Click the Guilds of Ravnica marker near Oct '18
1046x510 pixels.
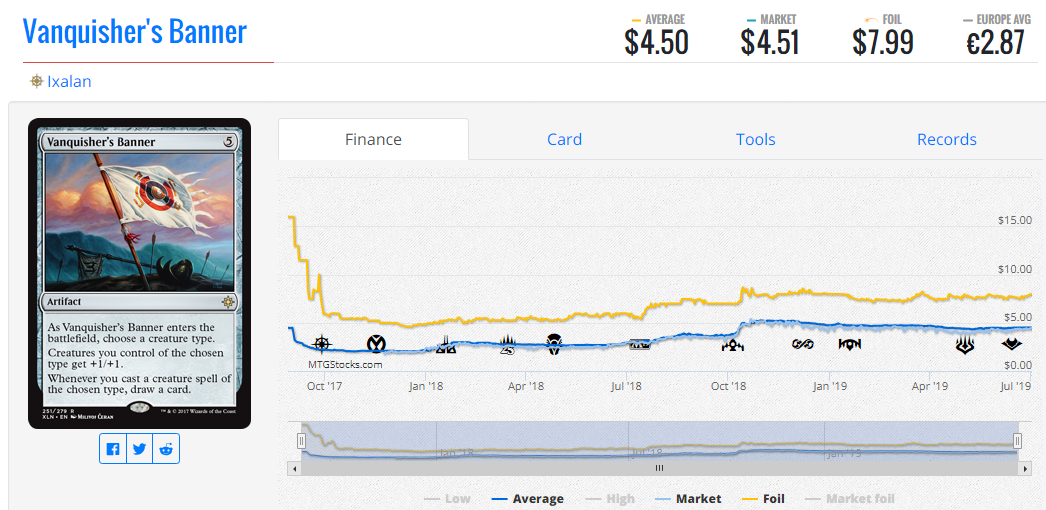732,345
